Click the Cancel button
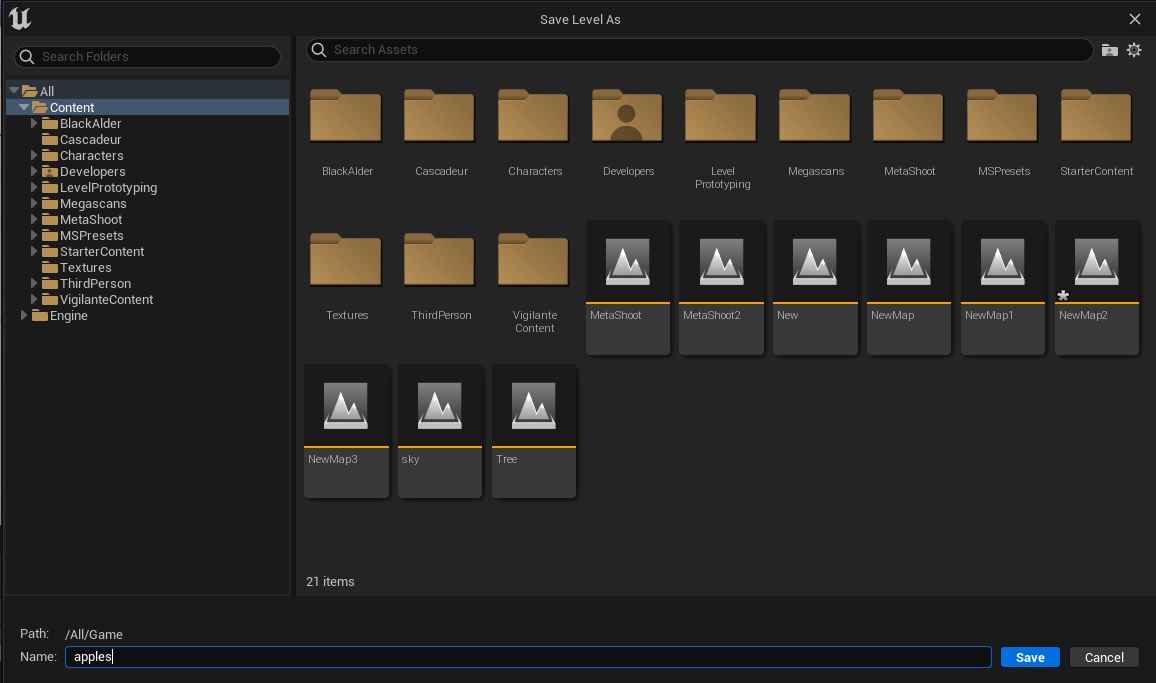Screen dimensions: 1156x683 click(x=1104, y=657)
